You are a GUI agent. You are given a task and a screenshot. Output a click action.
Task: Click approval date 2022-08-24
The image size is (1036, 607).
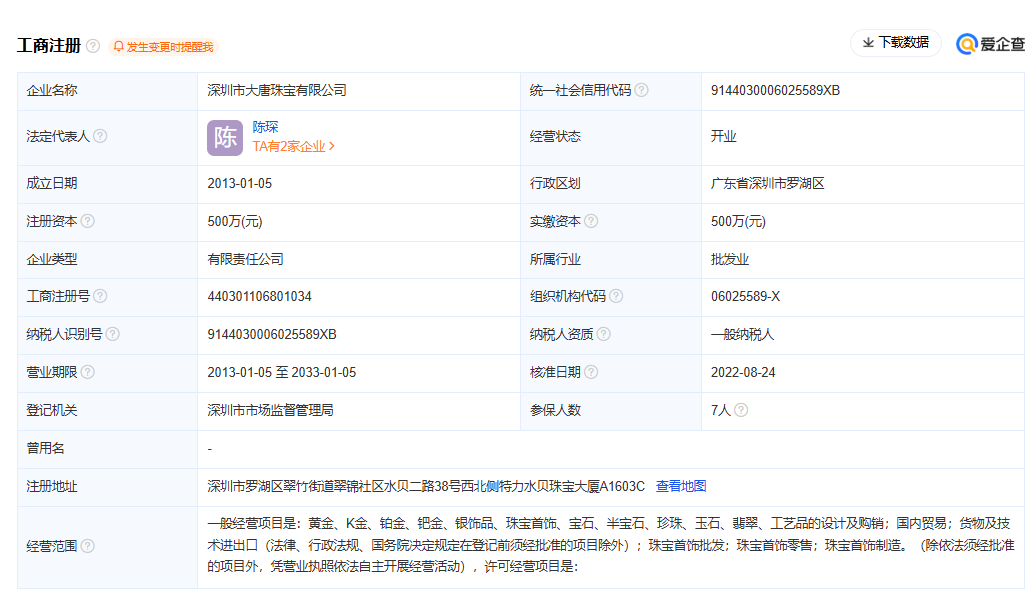(743, 373)
